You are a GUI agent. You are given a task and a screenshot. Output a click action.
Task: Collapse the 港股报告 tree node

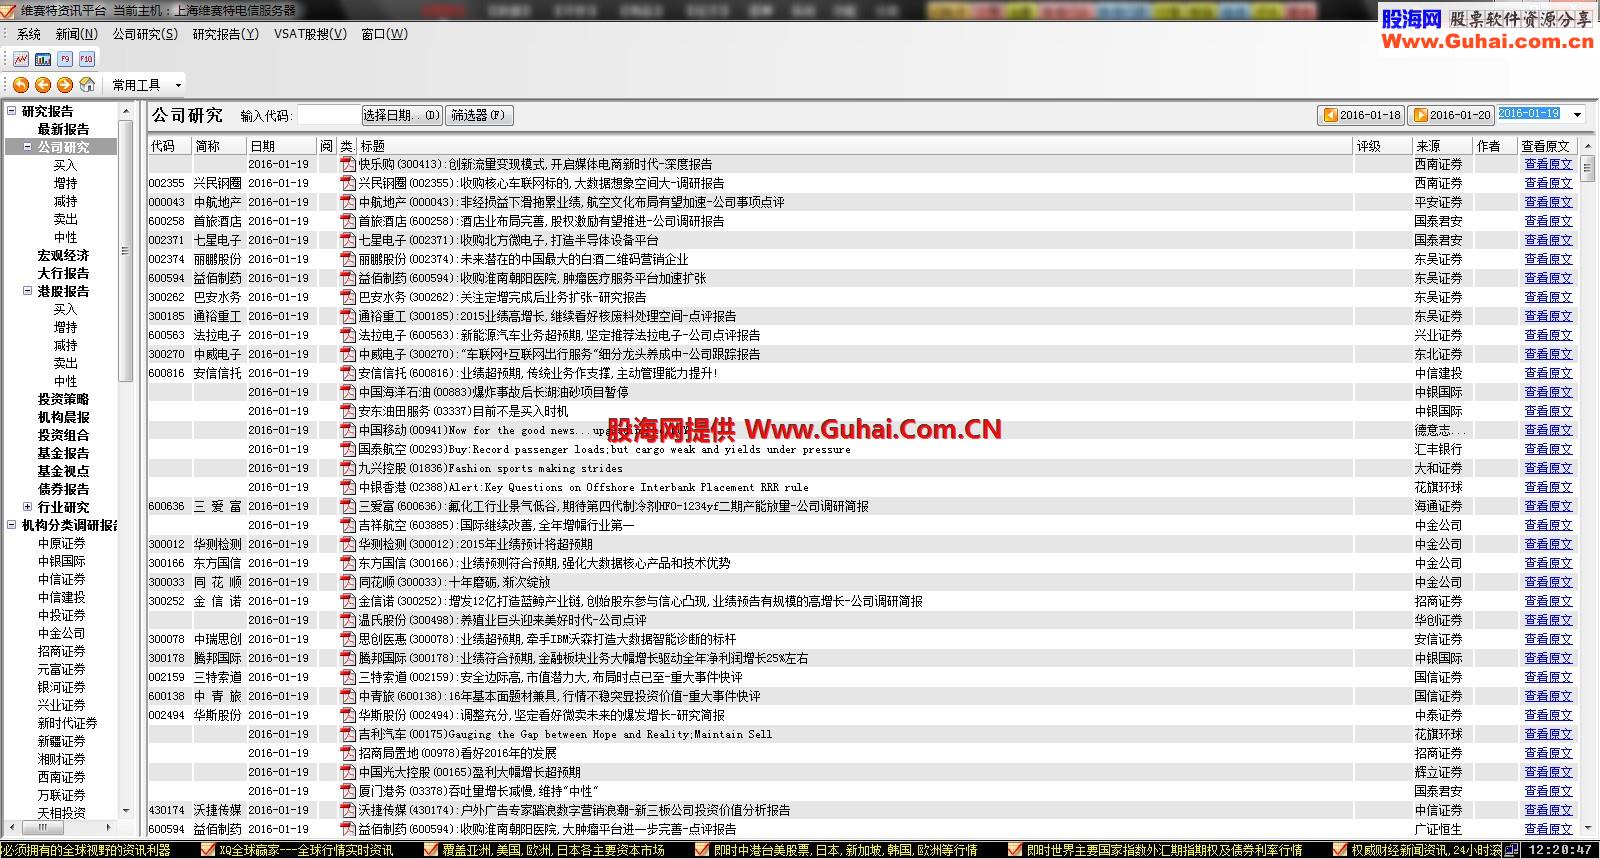click(x=28, y=291)
